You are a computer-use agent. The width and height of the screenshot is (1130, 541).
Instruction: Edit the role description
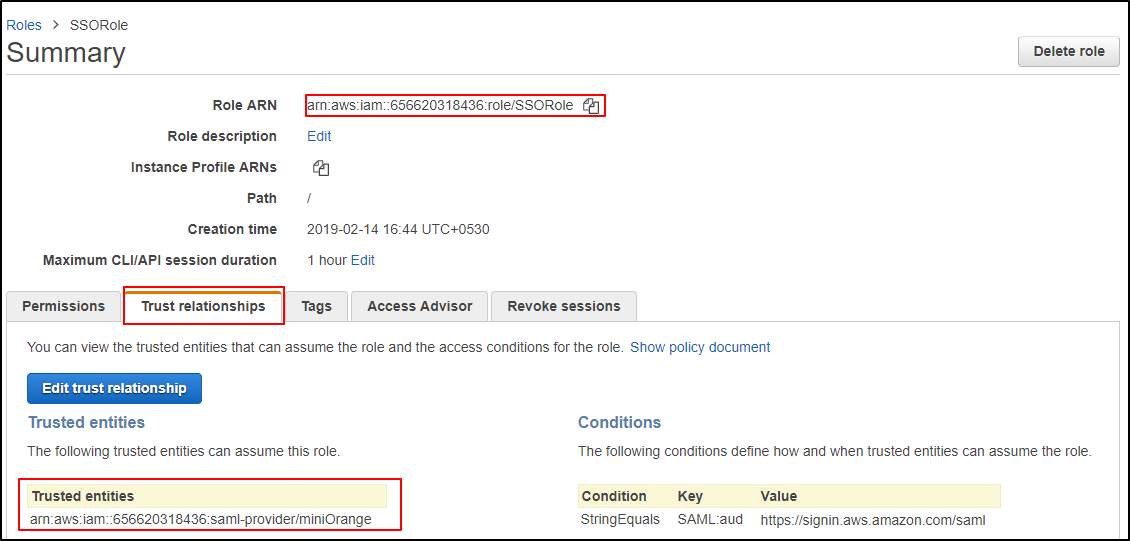click(x=319, y=136)
